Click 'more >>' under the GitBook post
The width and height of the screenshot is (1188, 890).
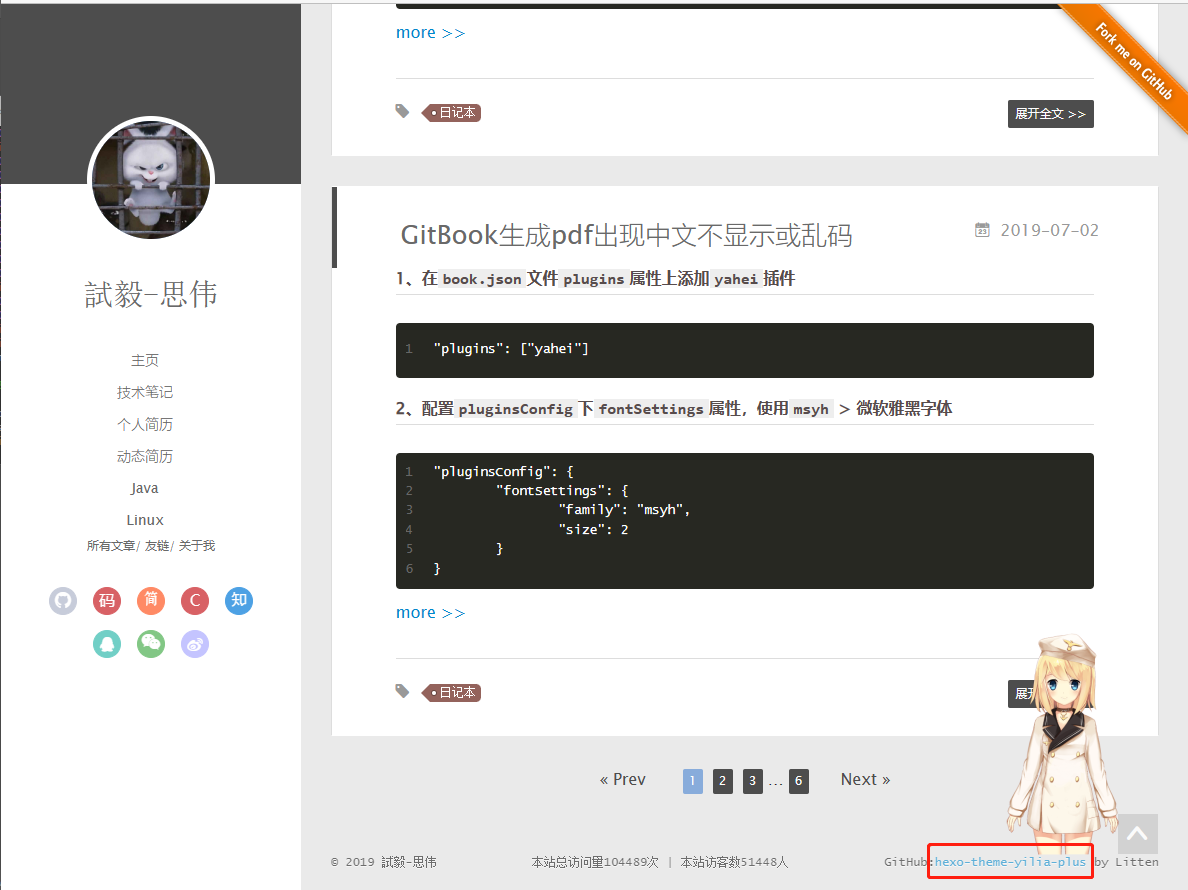[x=430, y=613]
